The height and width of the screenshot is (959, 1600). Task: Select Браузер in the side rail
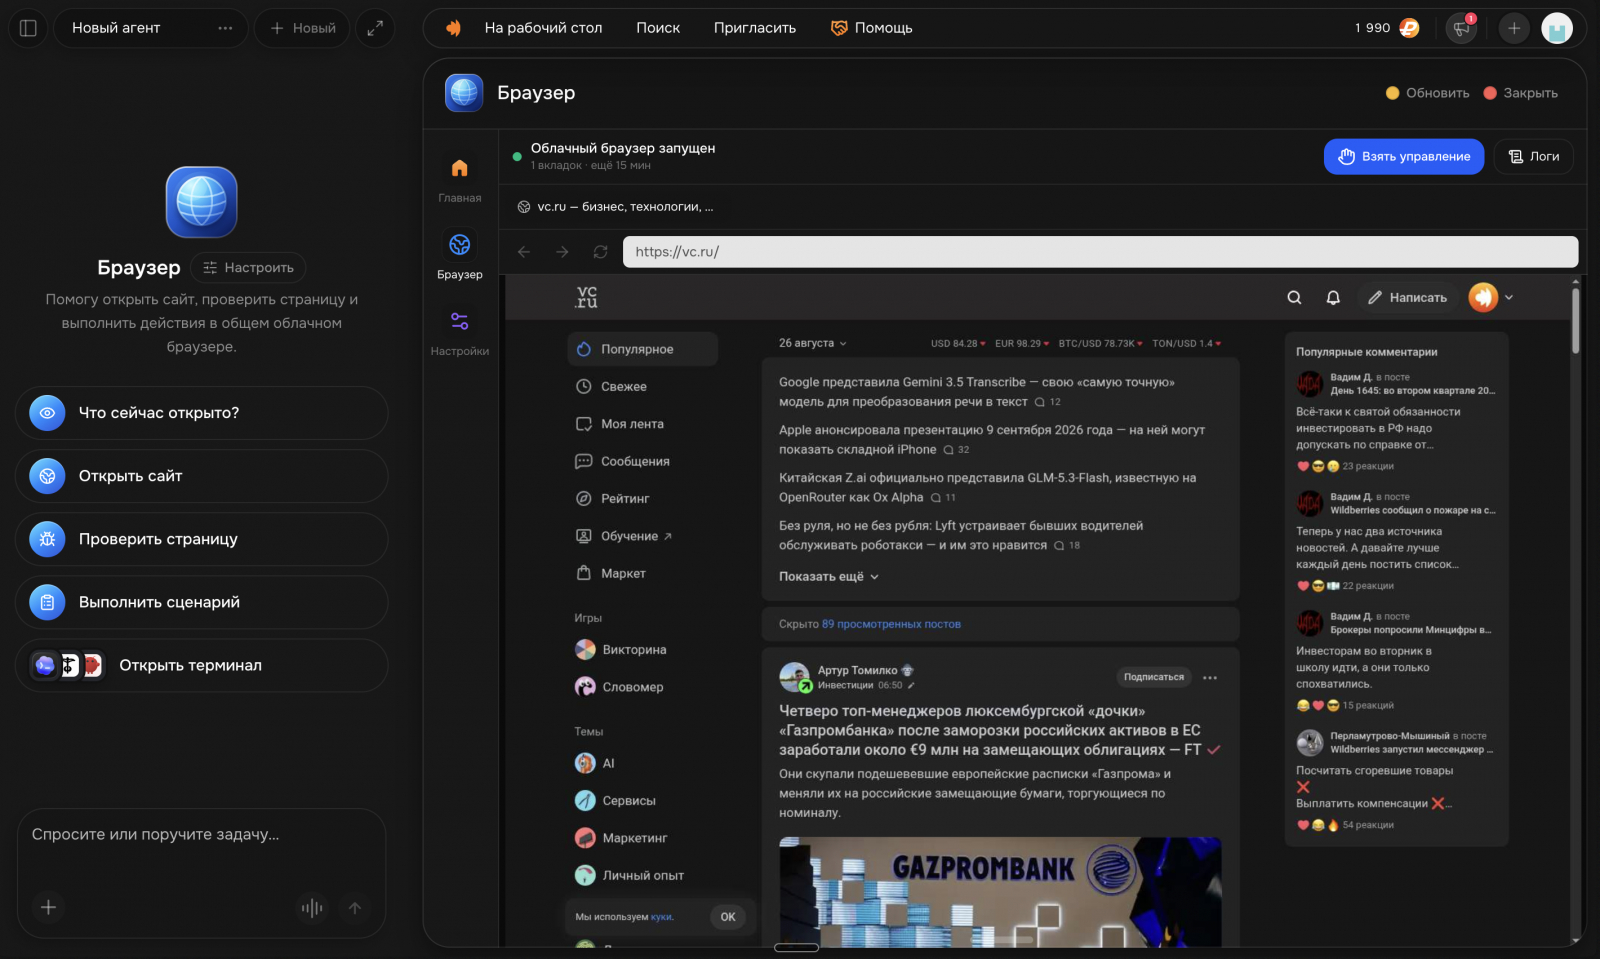point(460,255)
